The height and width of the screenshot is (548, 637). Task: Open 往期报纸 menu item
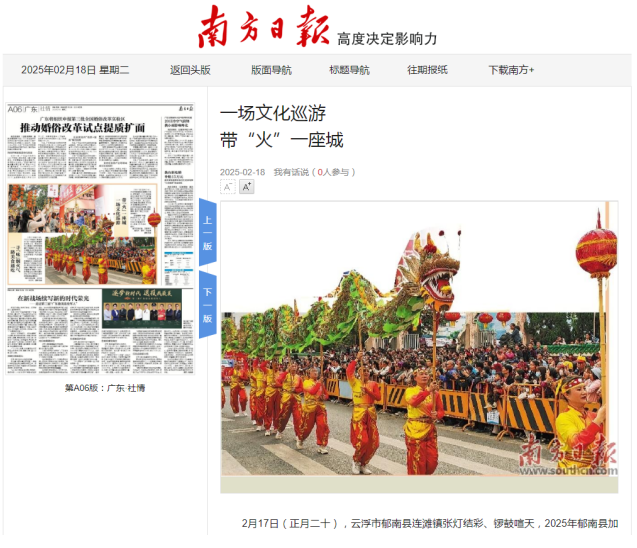[427, 70]
